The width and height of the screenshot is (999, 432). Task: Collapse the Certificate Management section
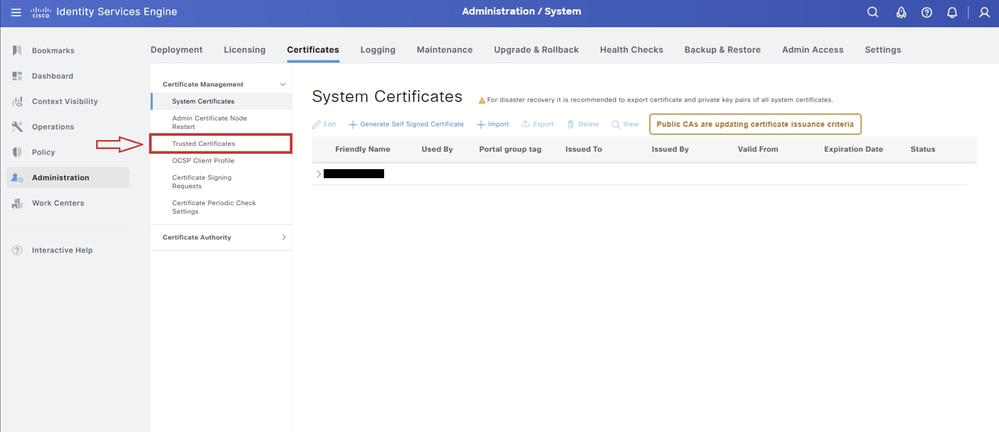tap(283, 84)
